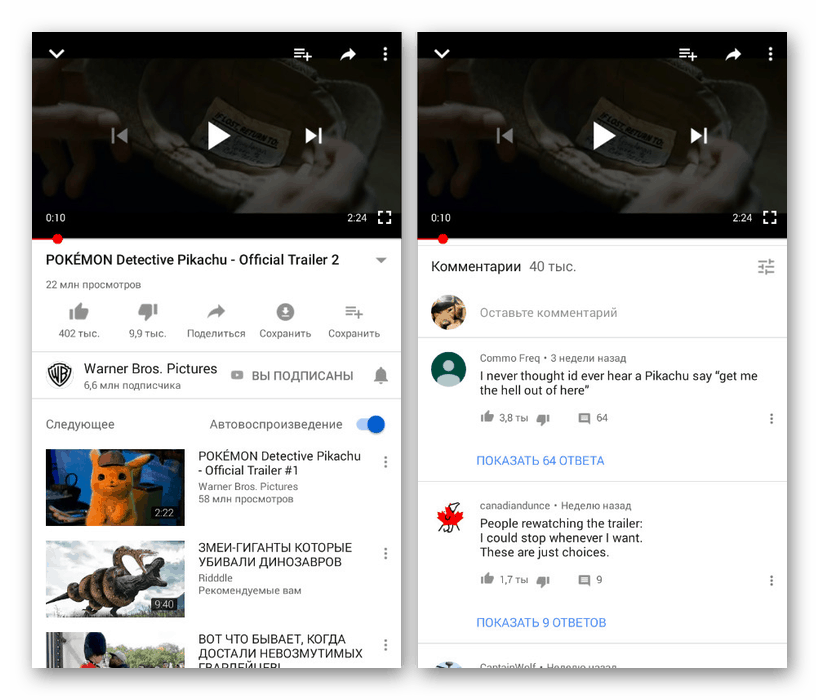Click canadiandunce username
Screen dimensions: 819x700
[x=514, y=506]
